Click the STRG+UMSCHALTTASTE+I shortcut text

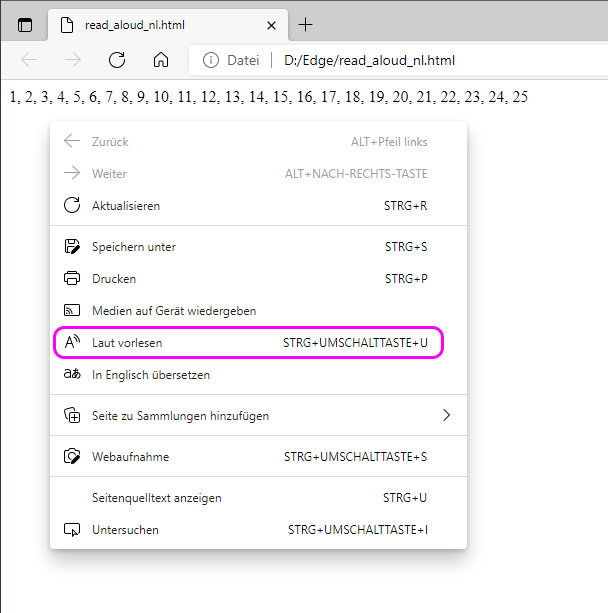point(358,530)
